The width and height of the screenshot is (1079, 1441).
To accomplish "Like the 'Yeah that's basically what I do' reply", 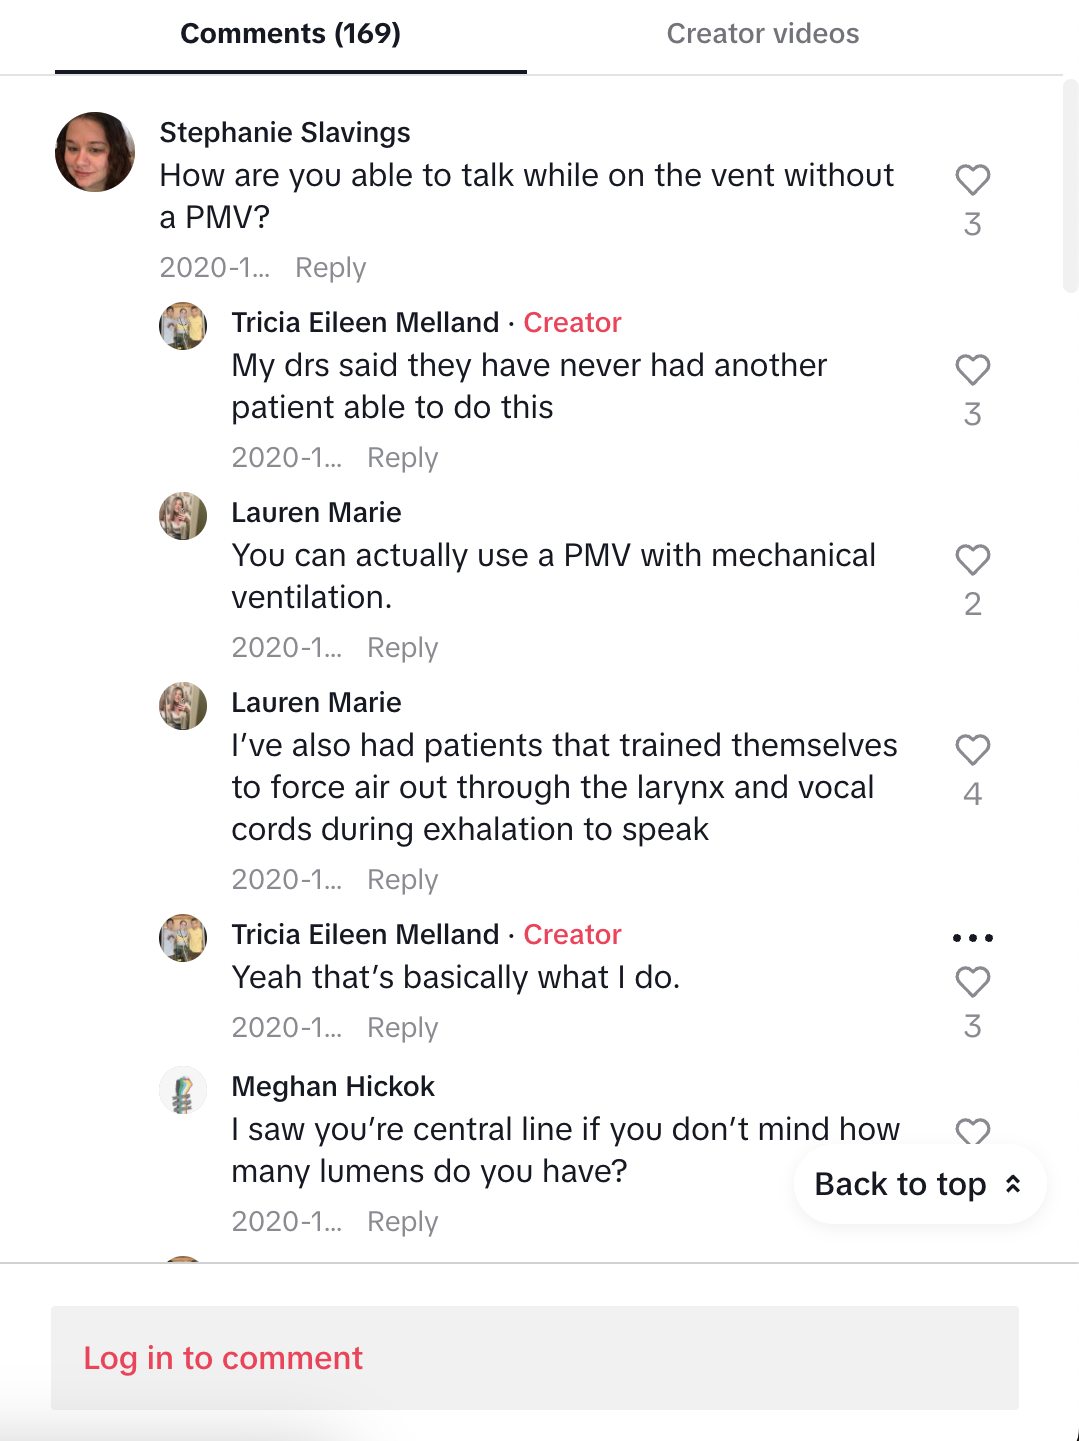I will click(x=972, y=982).
